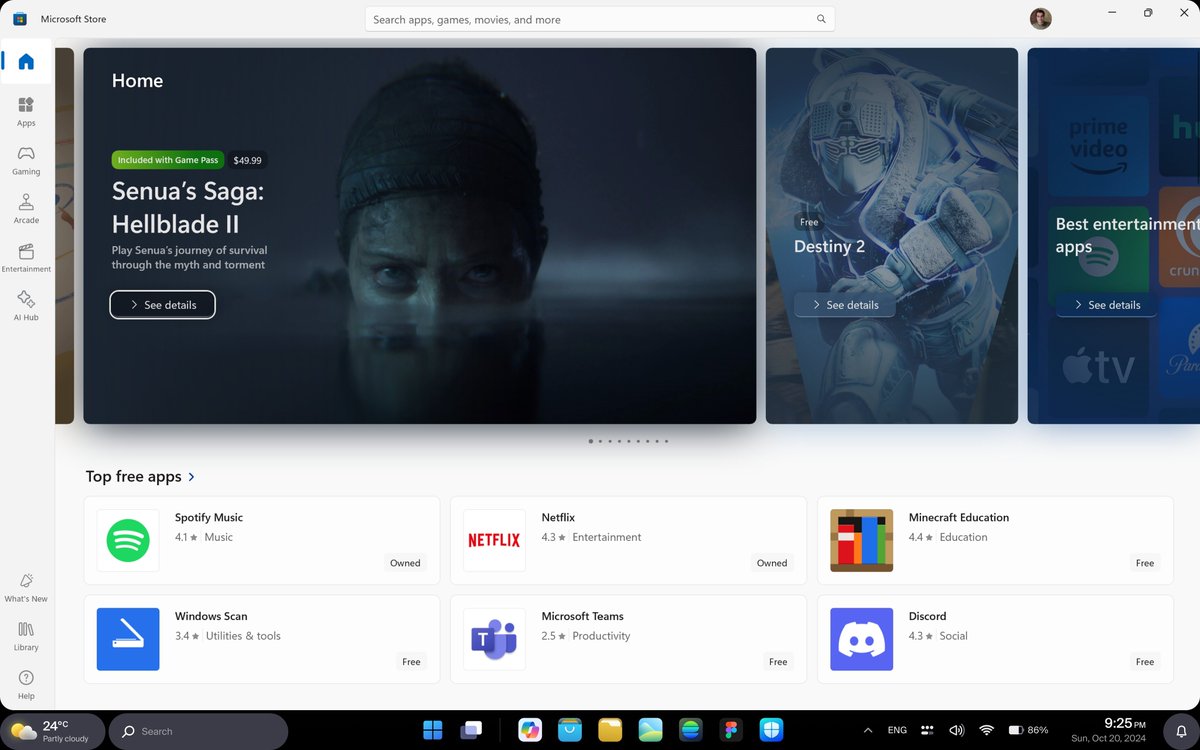This screenshot has height=750, width=1200.
Task: Open the ENG language switcher
Action: pyautogui.click(x=896, y=730)
